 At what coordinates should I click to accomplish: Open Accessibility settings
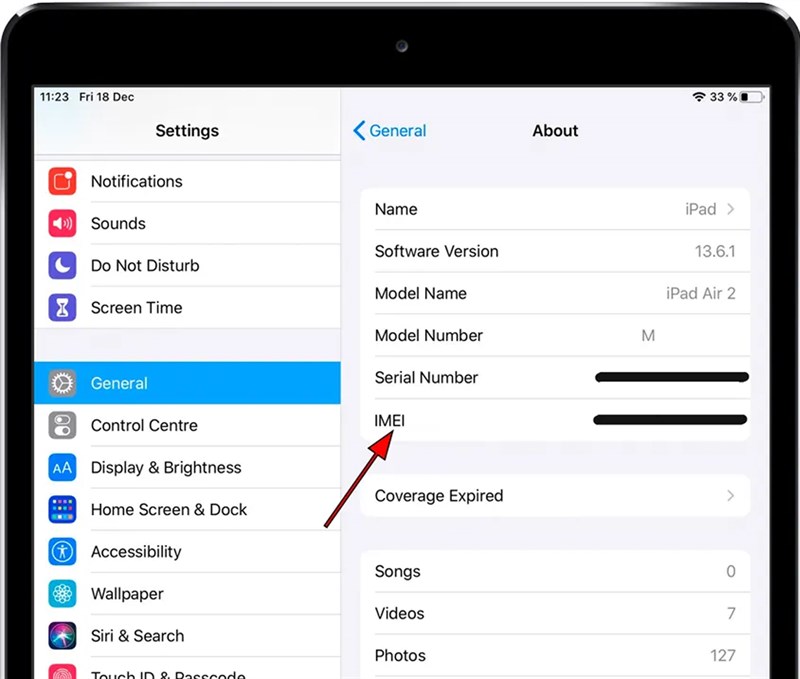click(x=187, y=551)
